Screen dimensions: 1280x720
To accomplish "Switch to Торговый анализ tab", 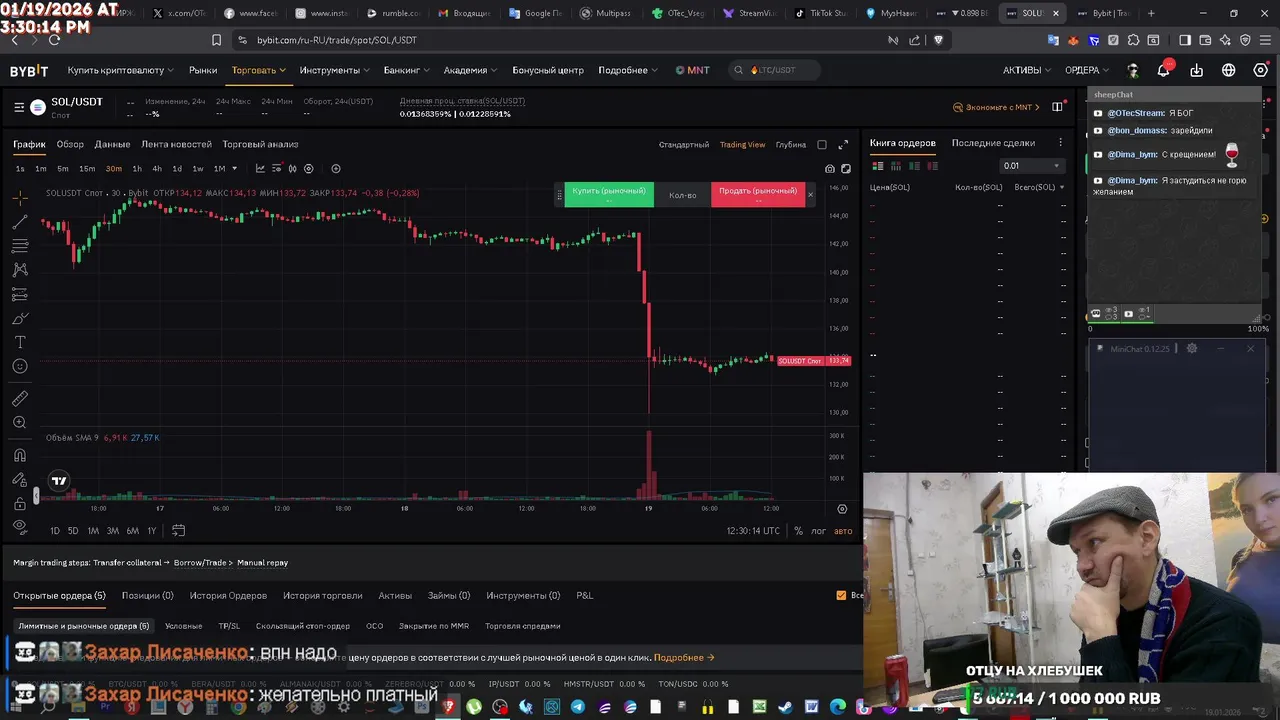I will coord(260,144).
